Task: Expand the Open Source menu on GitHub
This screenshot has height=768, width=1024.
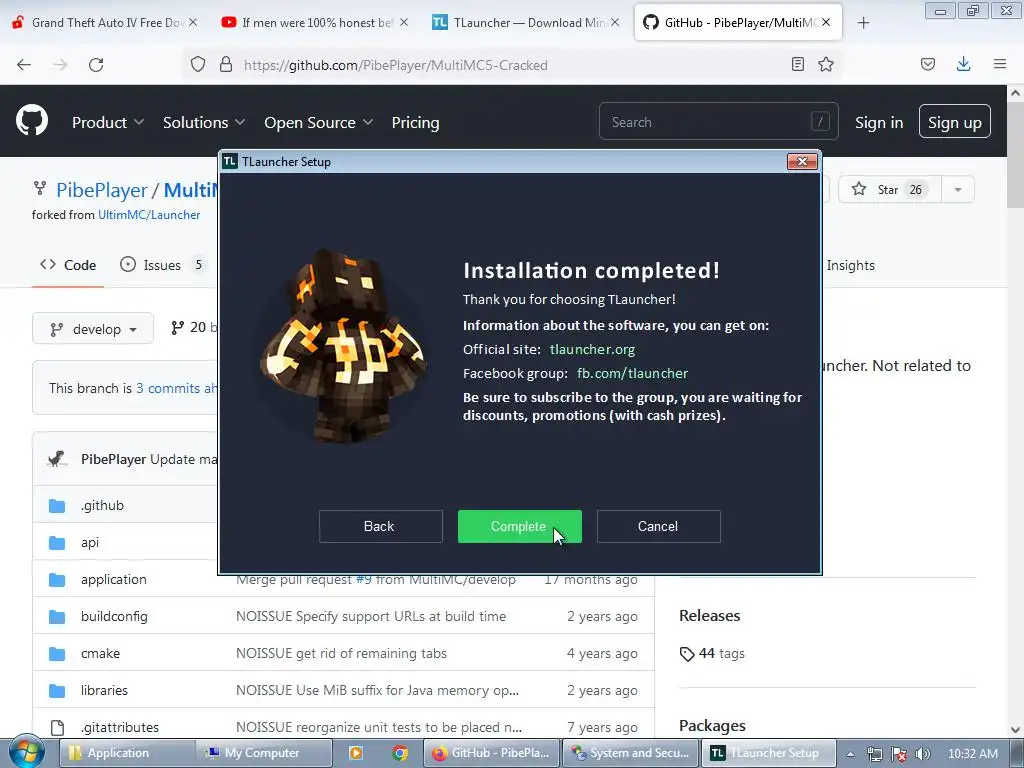Action: (318, 122)
